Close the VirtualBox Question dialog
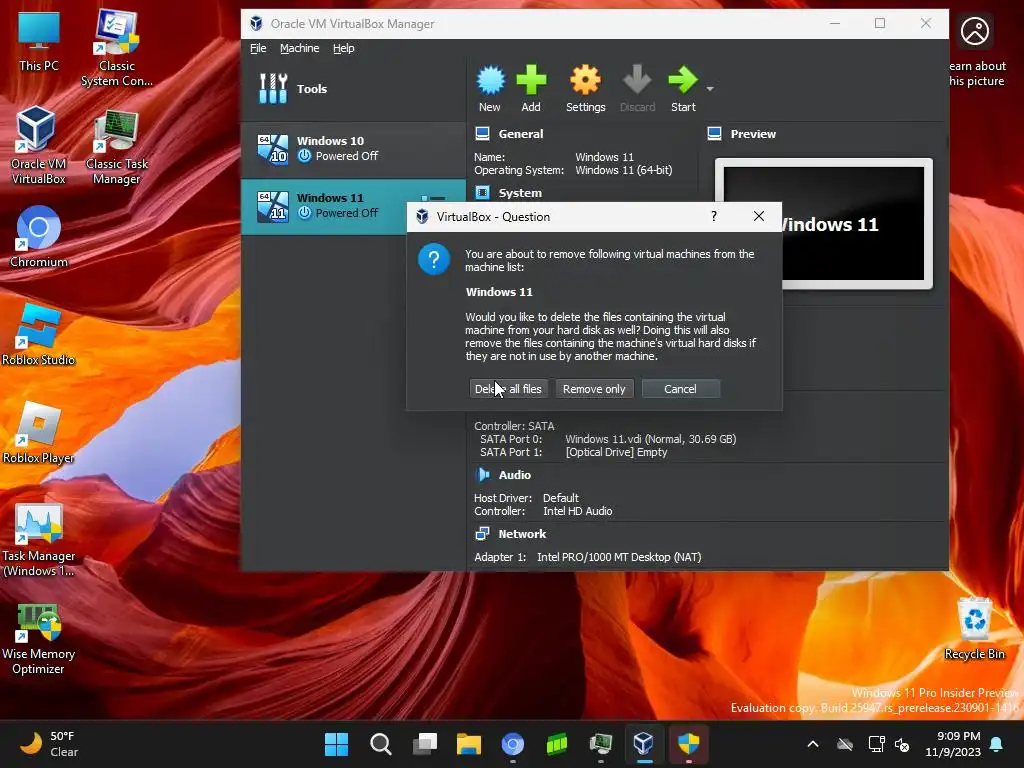The width and height of the screenshot is (1024, 768). 758,216
